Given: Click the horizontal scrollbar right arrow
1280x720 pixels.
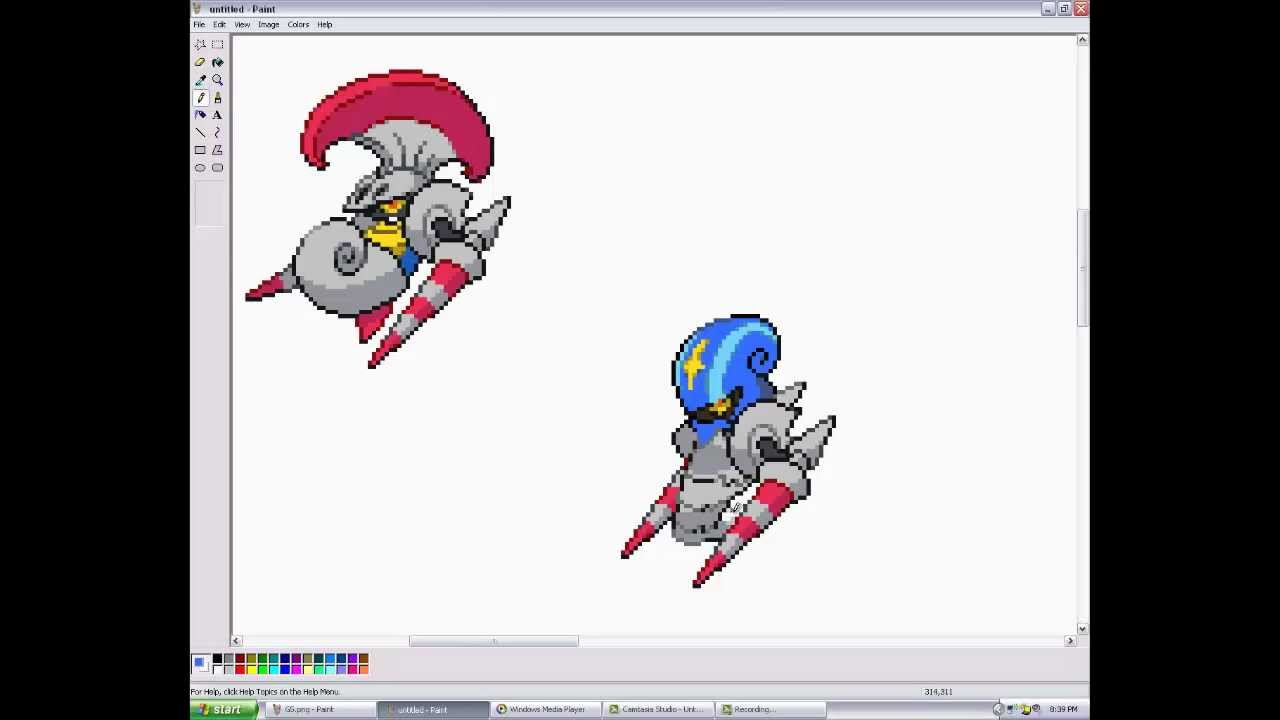Looking at the screenshot, I should [1070, 641].
